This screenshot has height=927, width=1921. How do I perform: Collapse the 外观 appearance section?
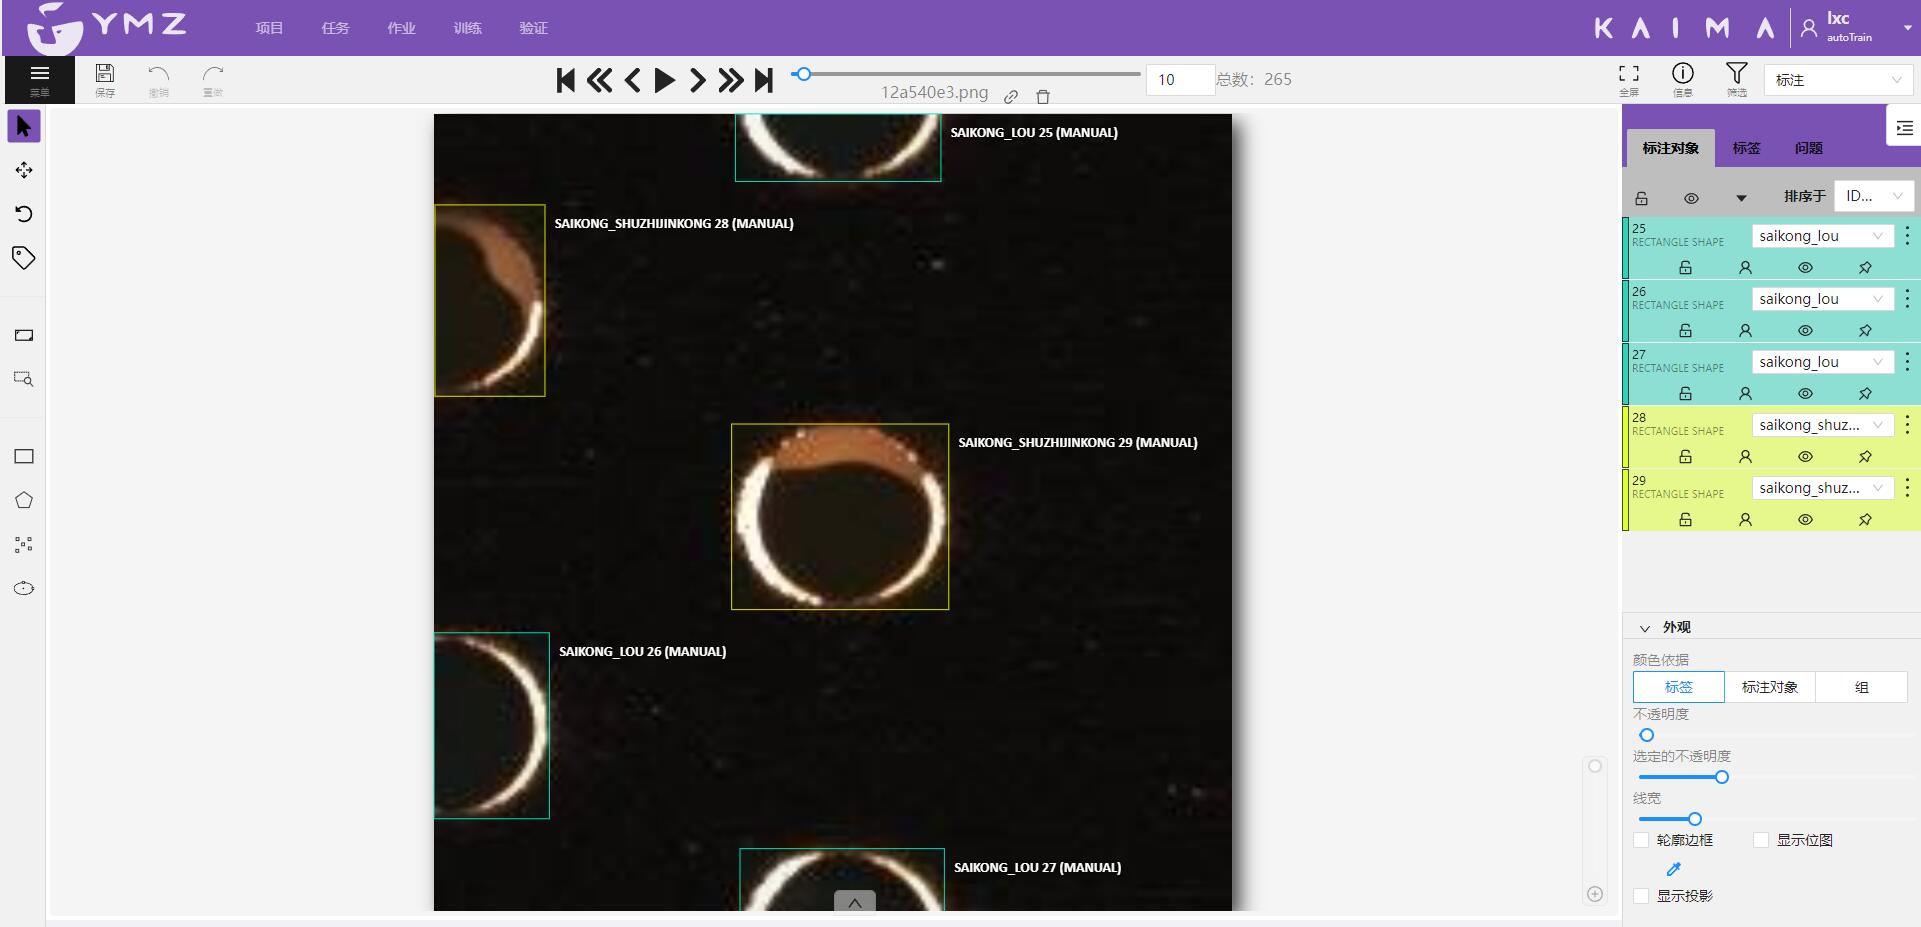click(1644, 628)
